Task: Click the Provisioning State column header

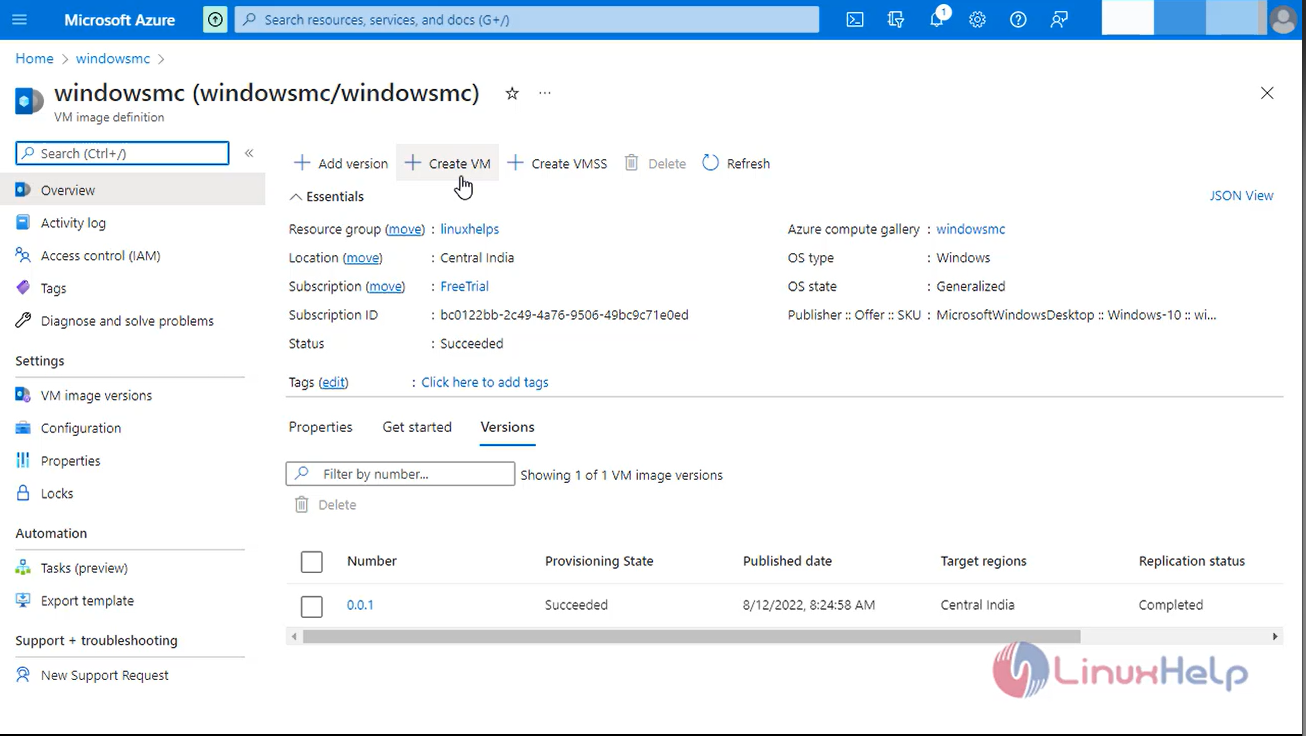Action: coord(599,561)
